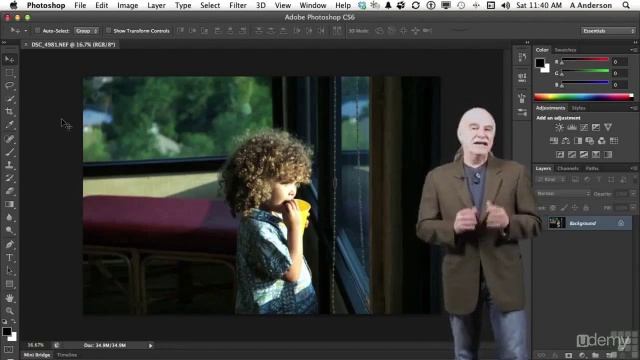This screenshot has width=640, height=360.
Task: Switch to the Paths tab
Action: coord(592,168)
